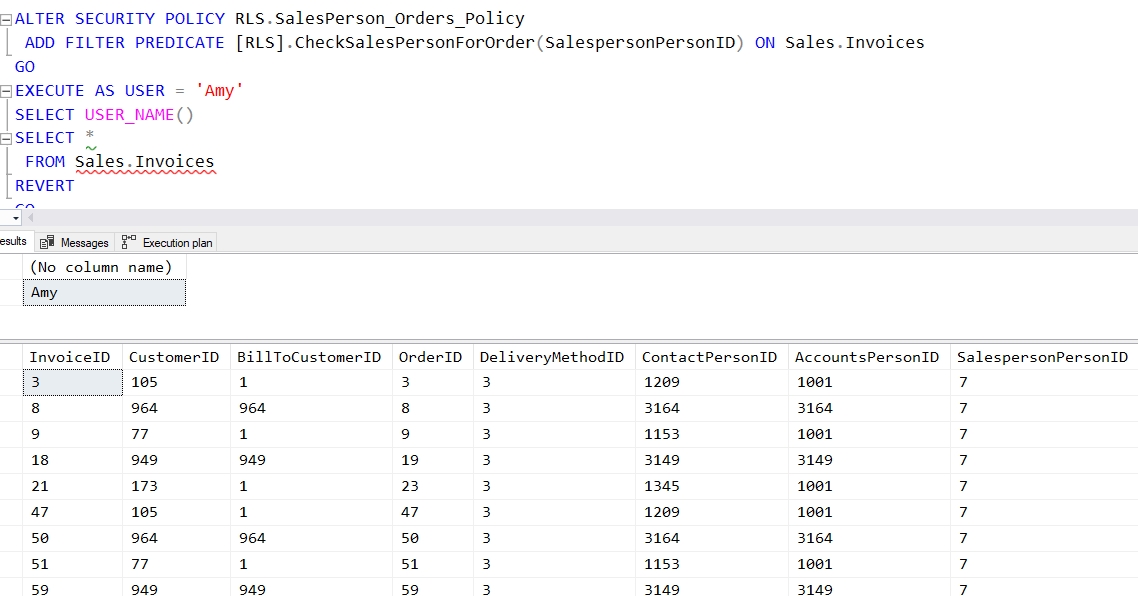Viewport: 1138px width, 596px height.
Task: Select the (No column name) header
Action: (x=105, y=267)
